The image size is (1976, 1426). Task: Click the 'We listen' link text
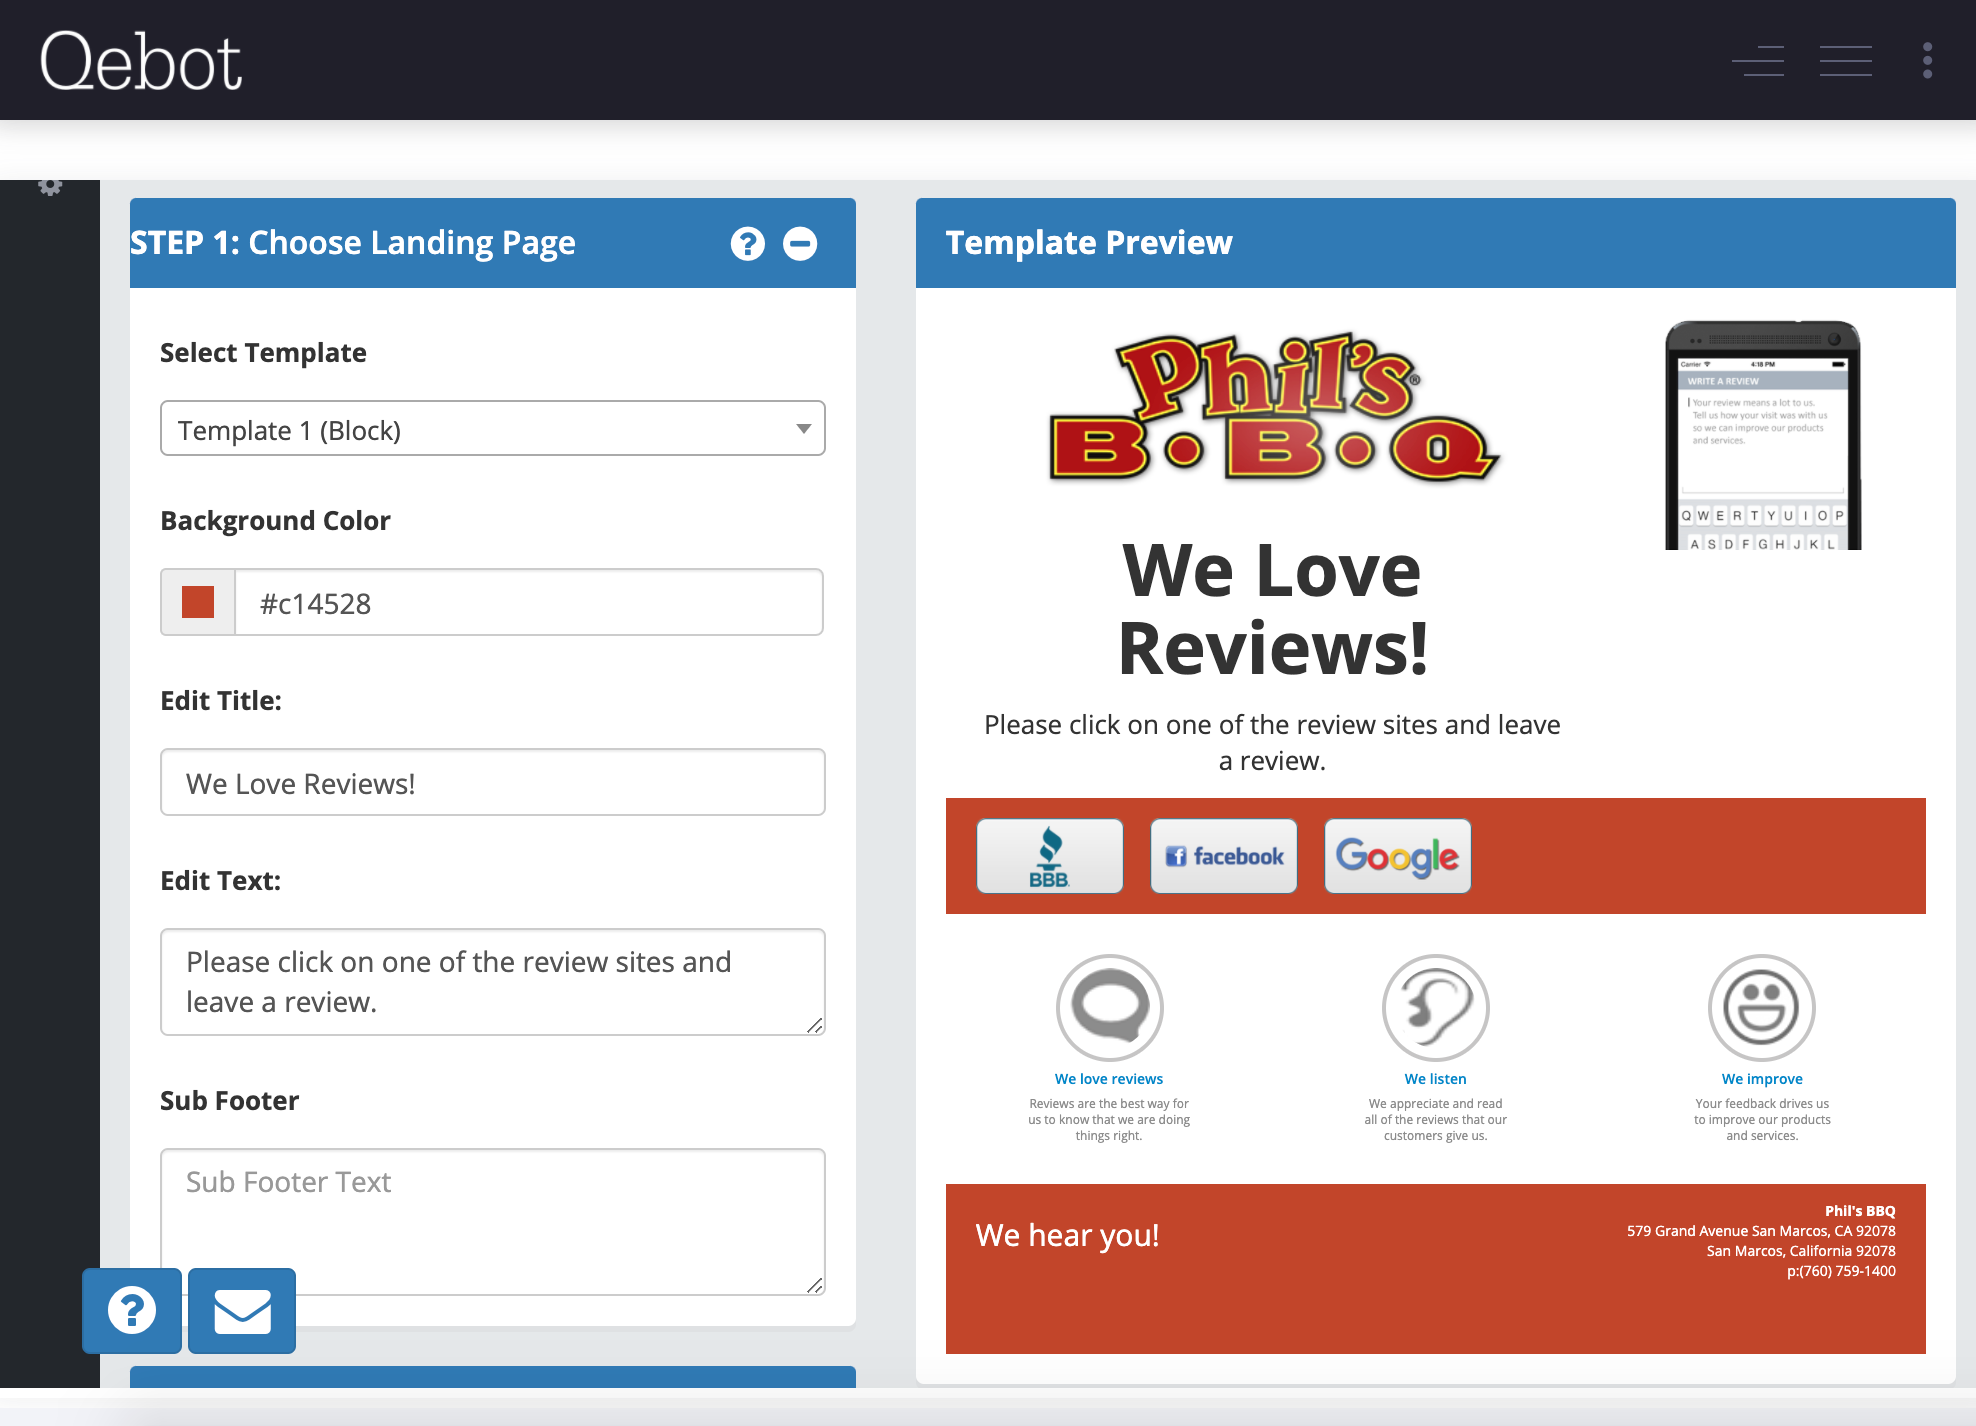(1435, 1079)
